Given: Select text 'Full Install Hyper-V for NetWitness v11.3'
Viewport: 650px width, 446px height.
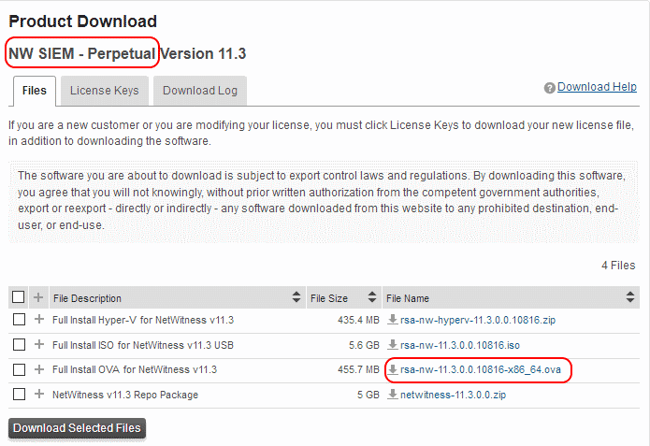Looking at the screenshot, I should 143,320.
